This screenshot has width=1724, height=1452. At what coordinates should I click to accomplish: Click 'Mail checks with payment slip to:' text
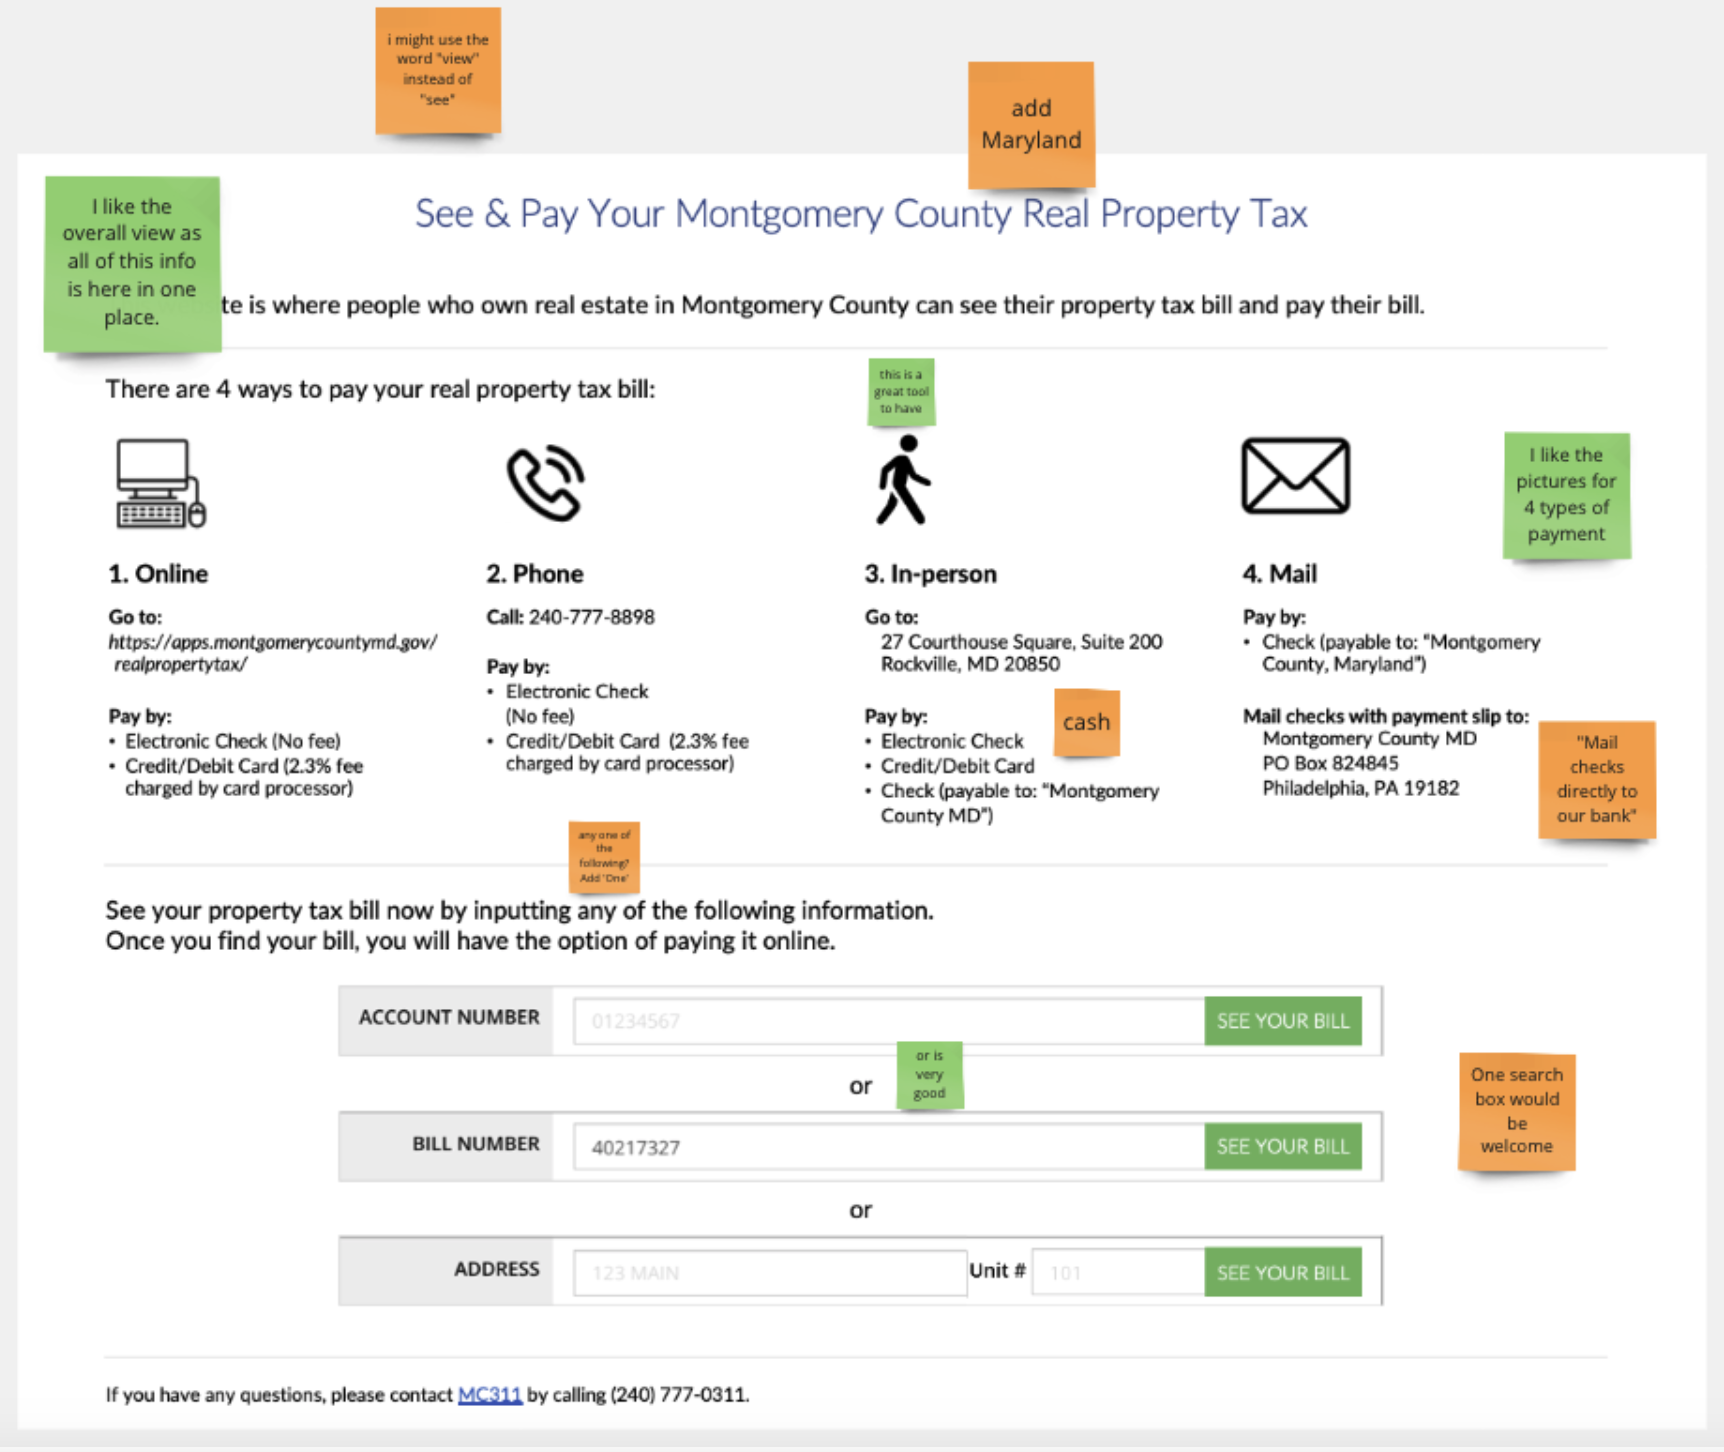click(1386, 716)
